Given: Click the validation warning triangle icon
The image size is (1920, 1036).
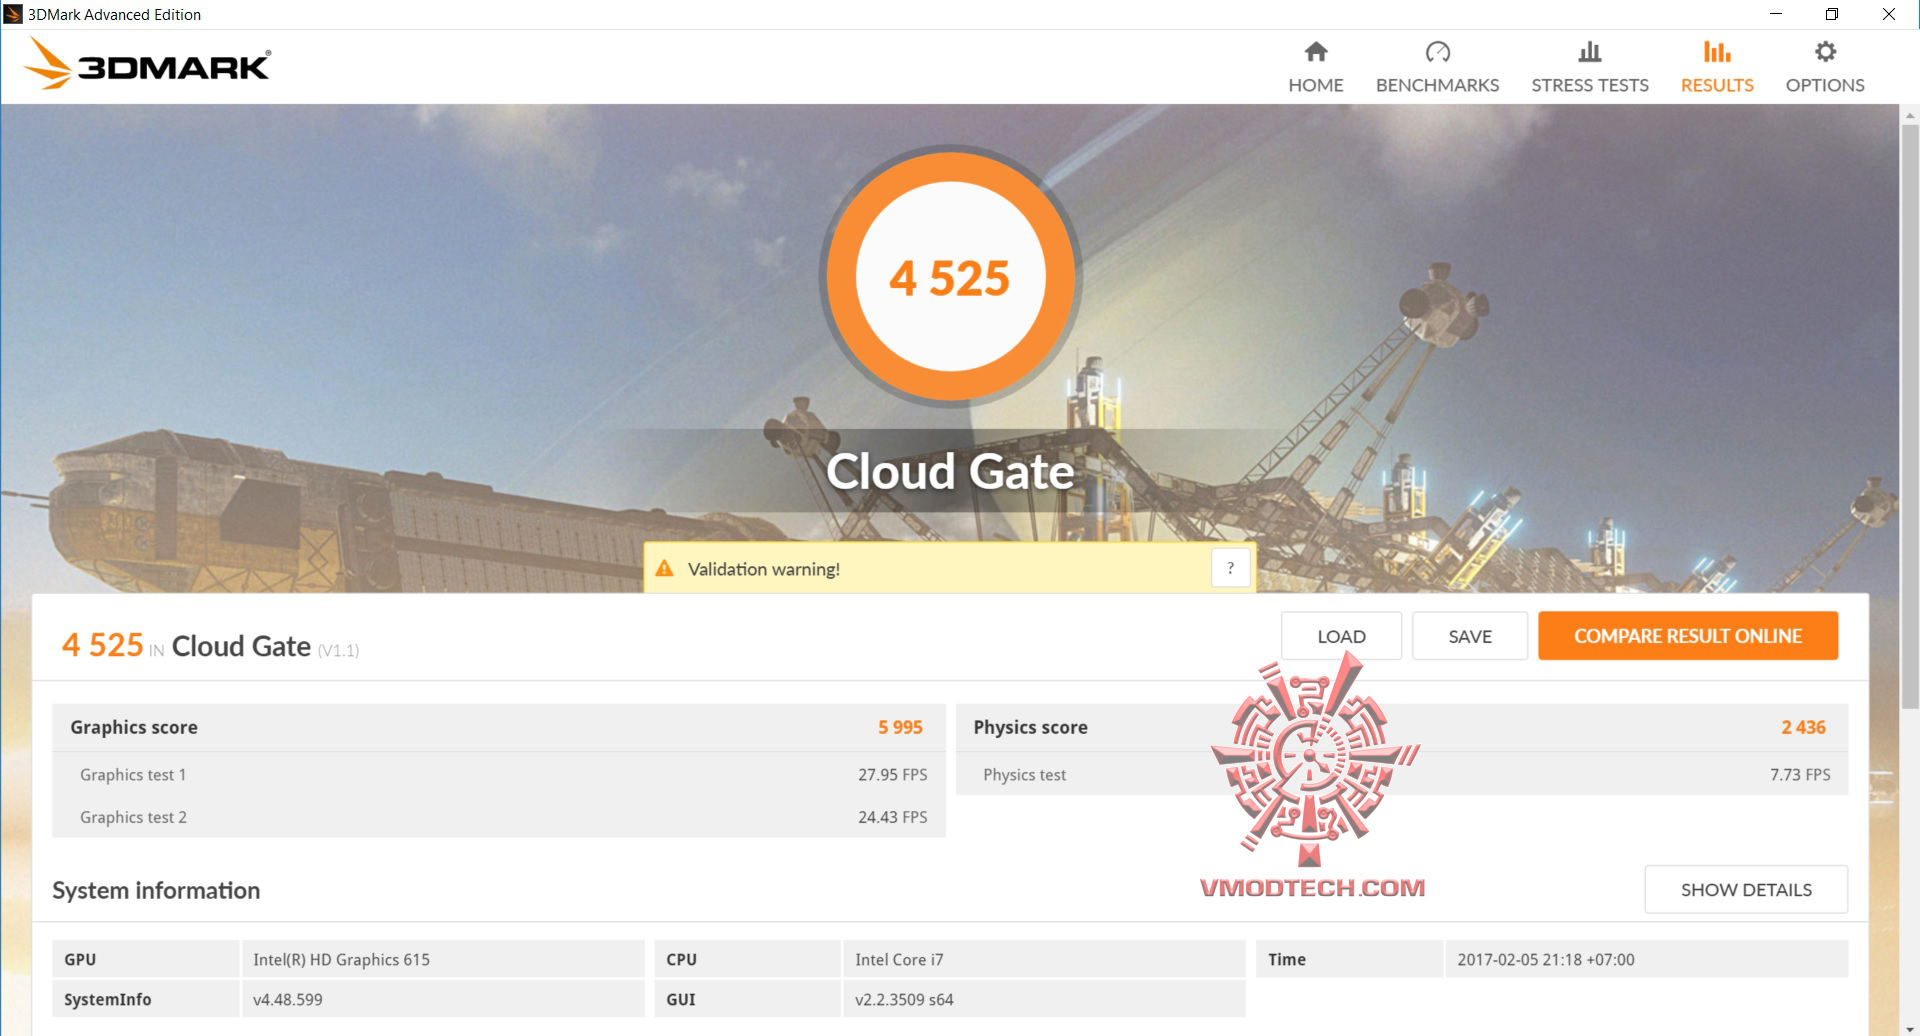Looking at the screenshot, I should point(664,569).
